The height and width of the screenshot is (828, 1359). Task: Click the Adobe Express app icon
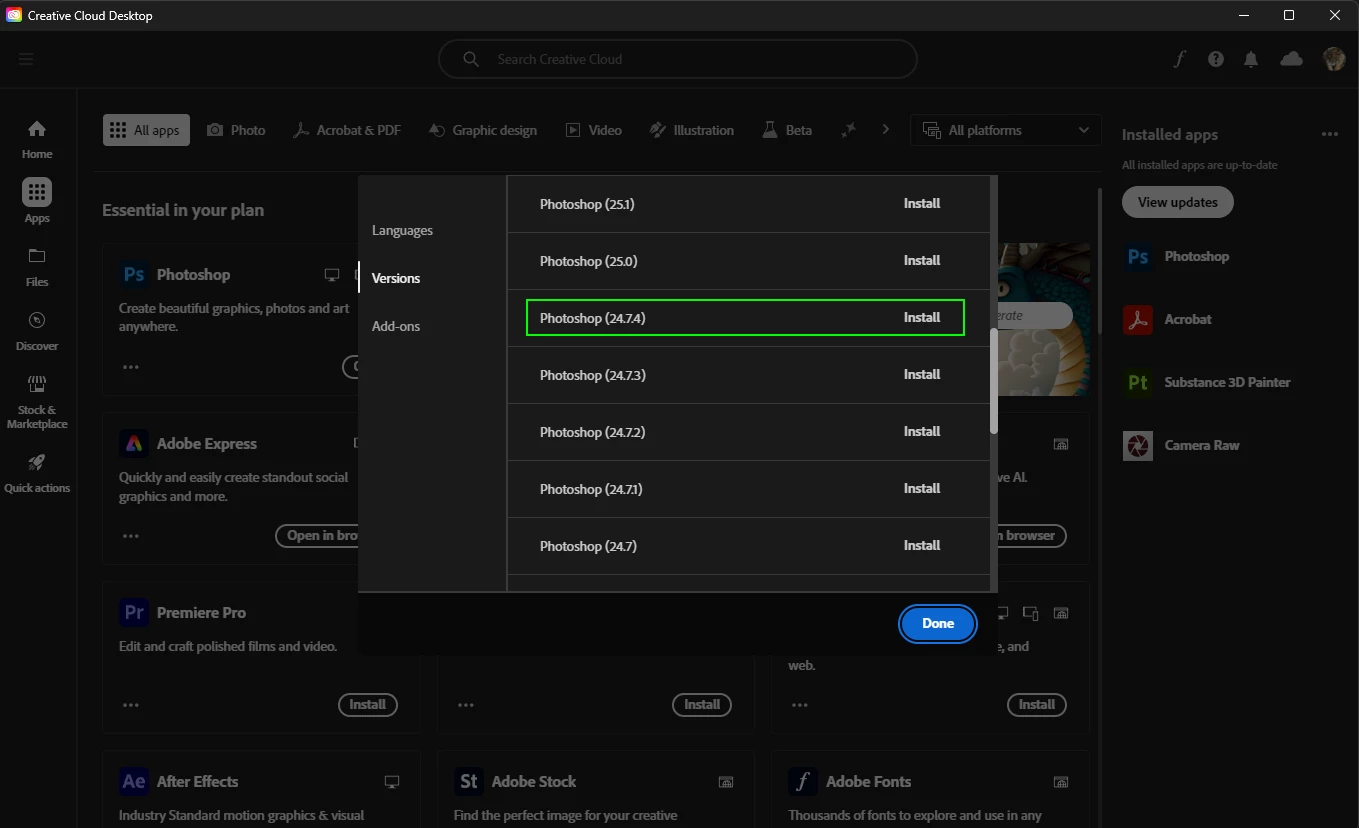pos(134,443)
